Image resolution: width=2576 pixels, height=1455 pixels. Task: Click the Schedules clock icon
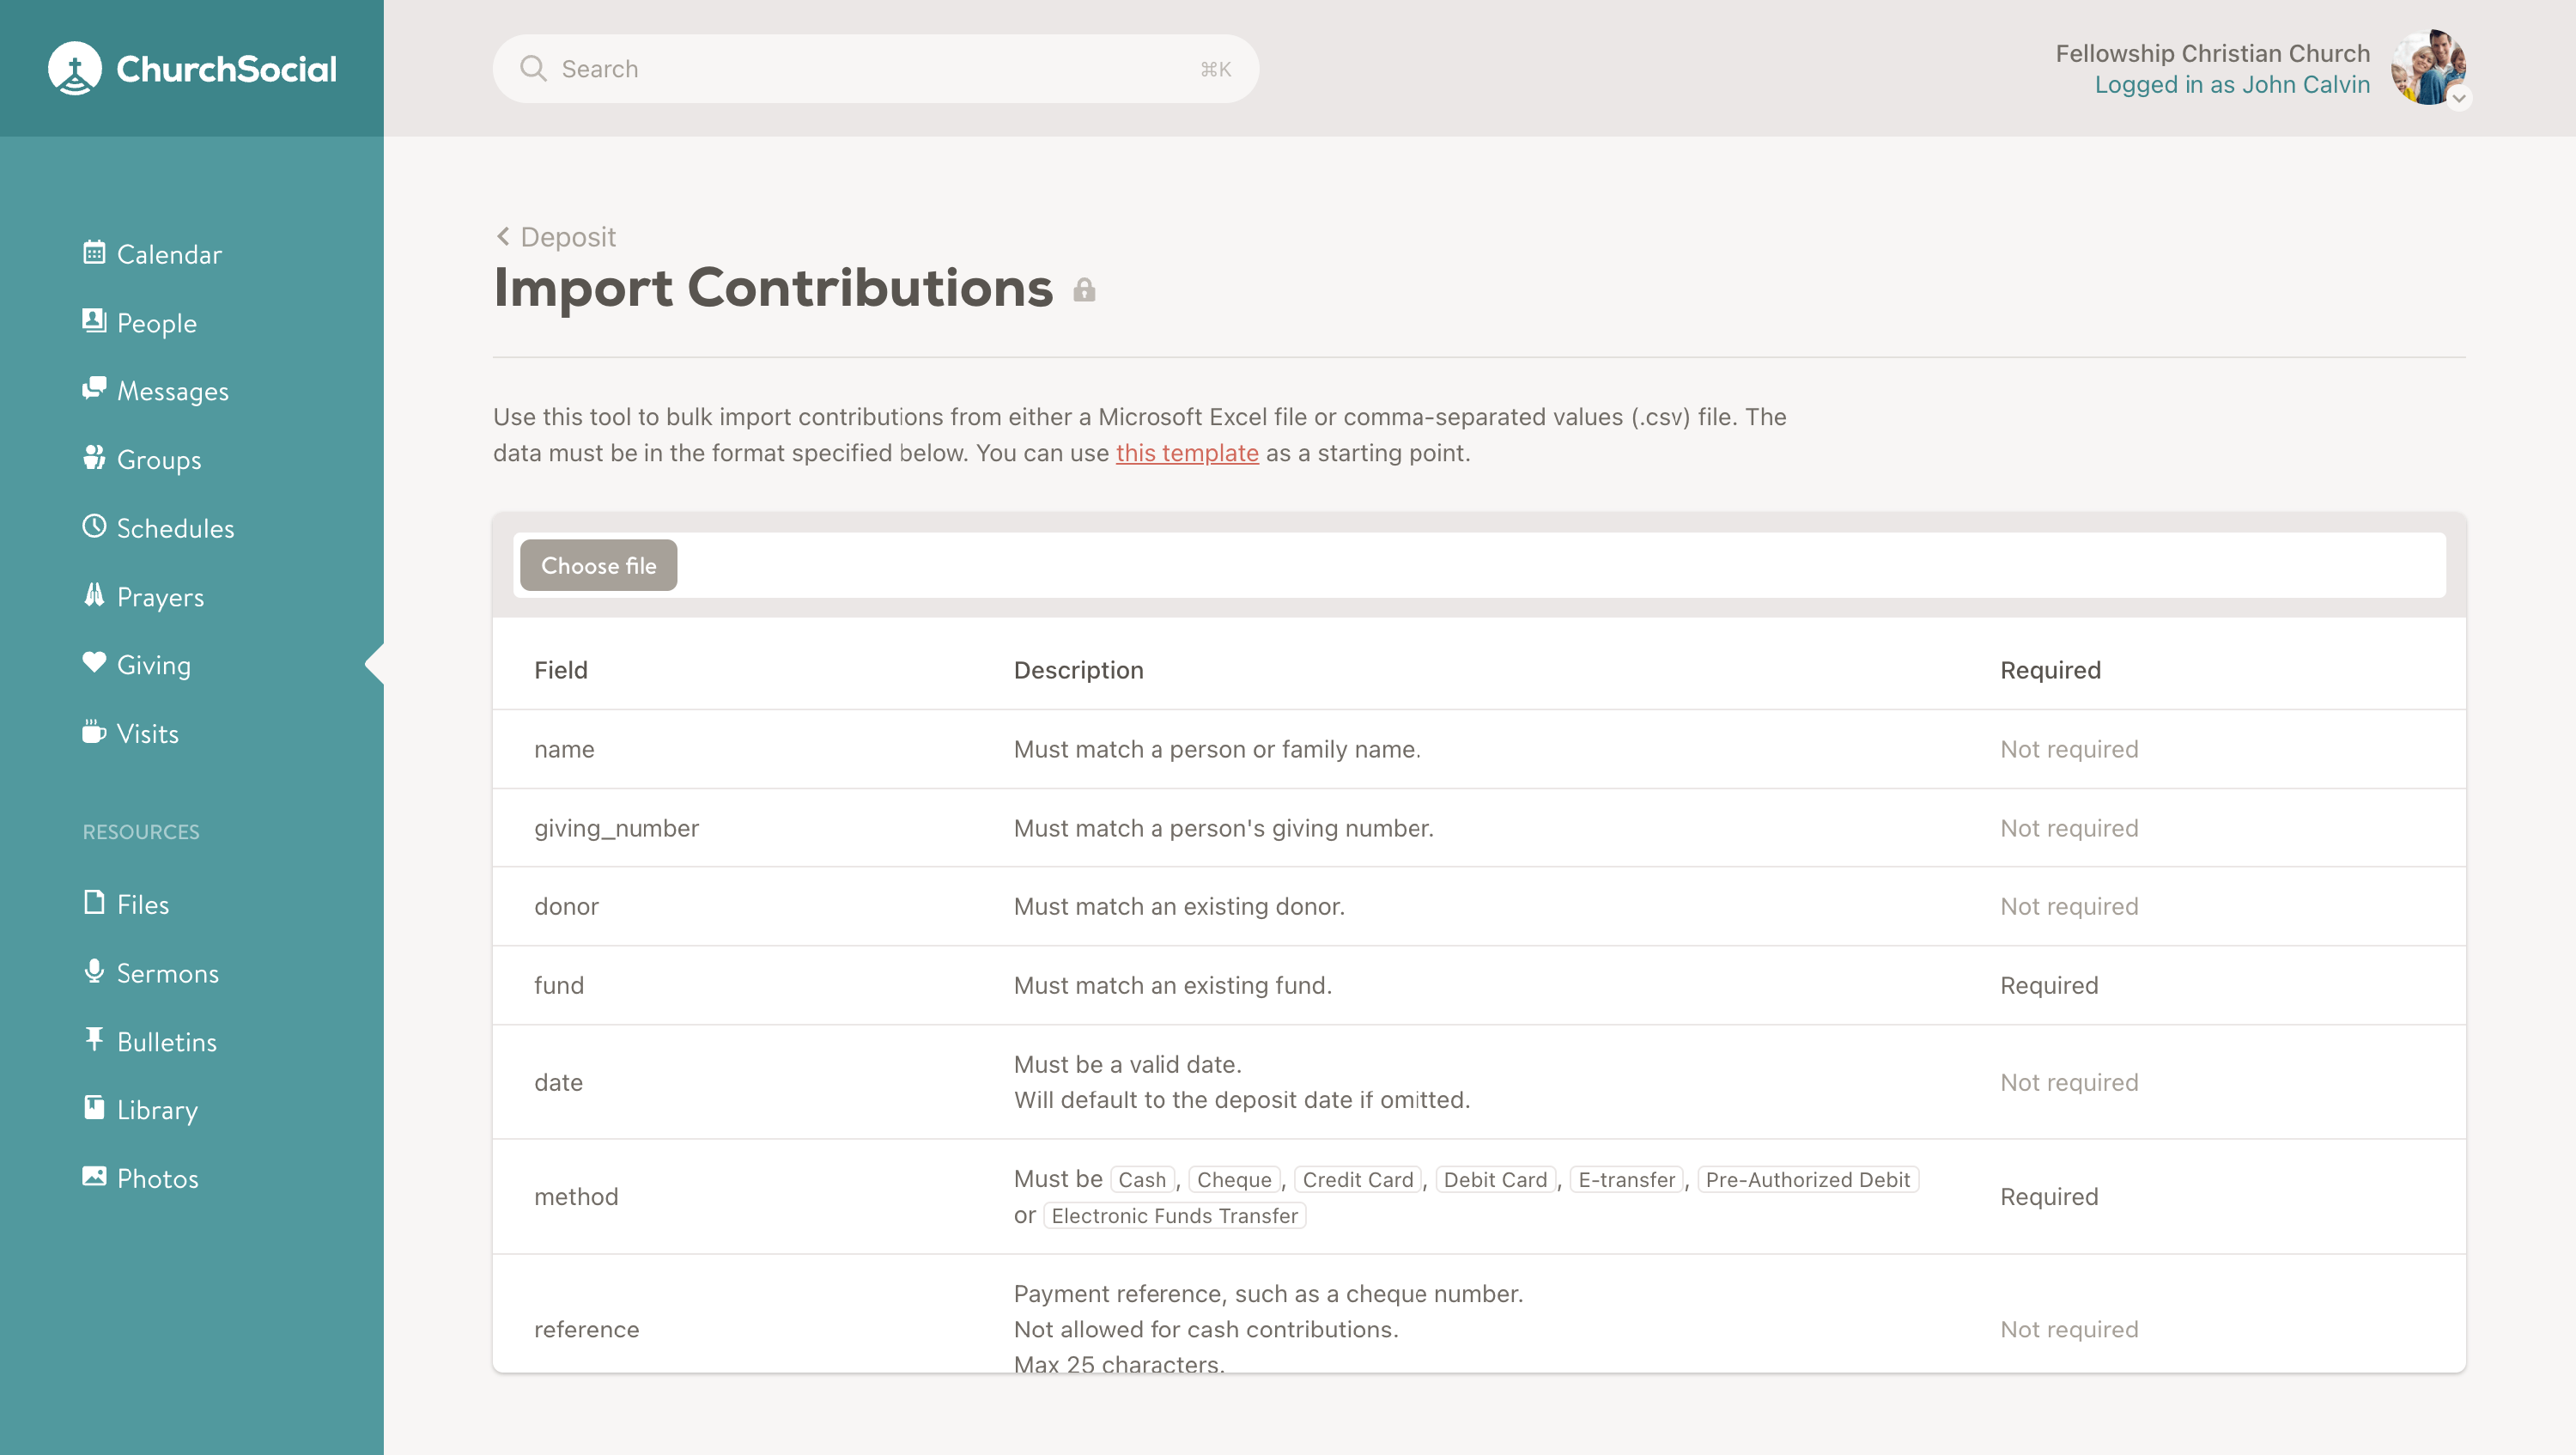[x=94, y=526]
